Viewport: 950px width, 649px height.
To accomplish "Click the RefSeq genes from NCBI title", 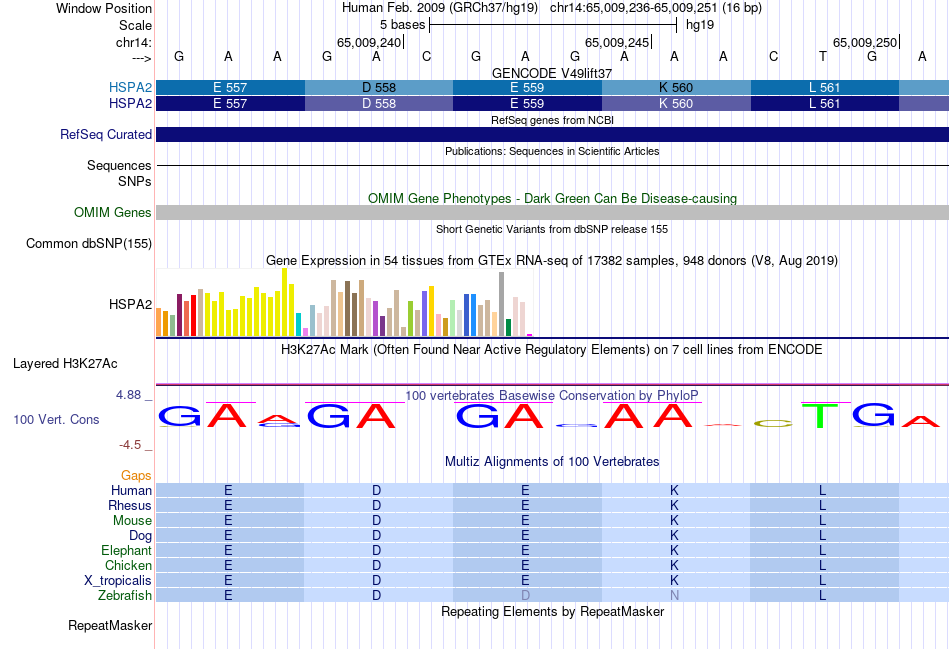I will coord(552,120).
